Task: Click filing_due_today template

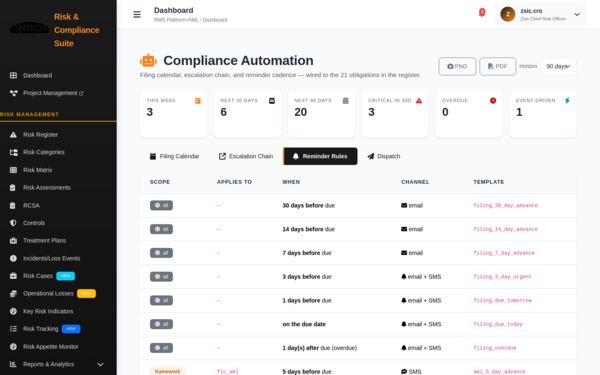Action: click(x=498, y=324)
